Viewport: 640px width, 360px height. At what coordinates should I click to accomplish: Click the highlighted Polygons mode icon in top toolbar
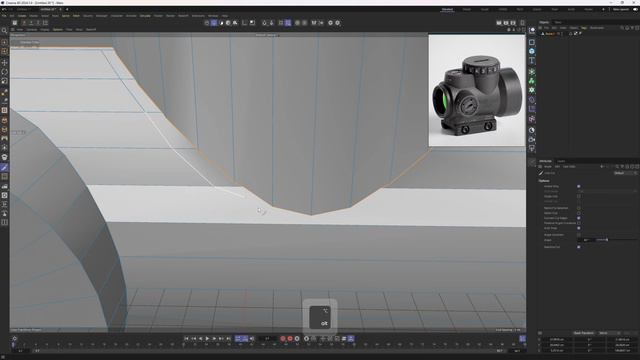click(x=214, y=23)
